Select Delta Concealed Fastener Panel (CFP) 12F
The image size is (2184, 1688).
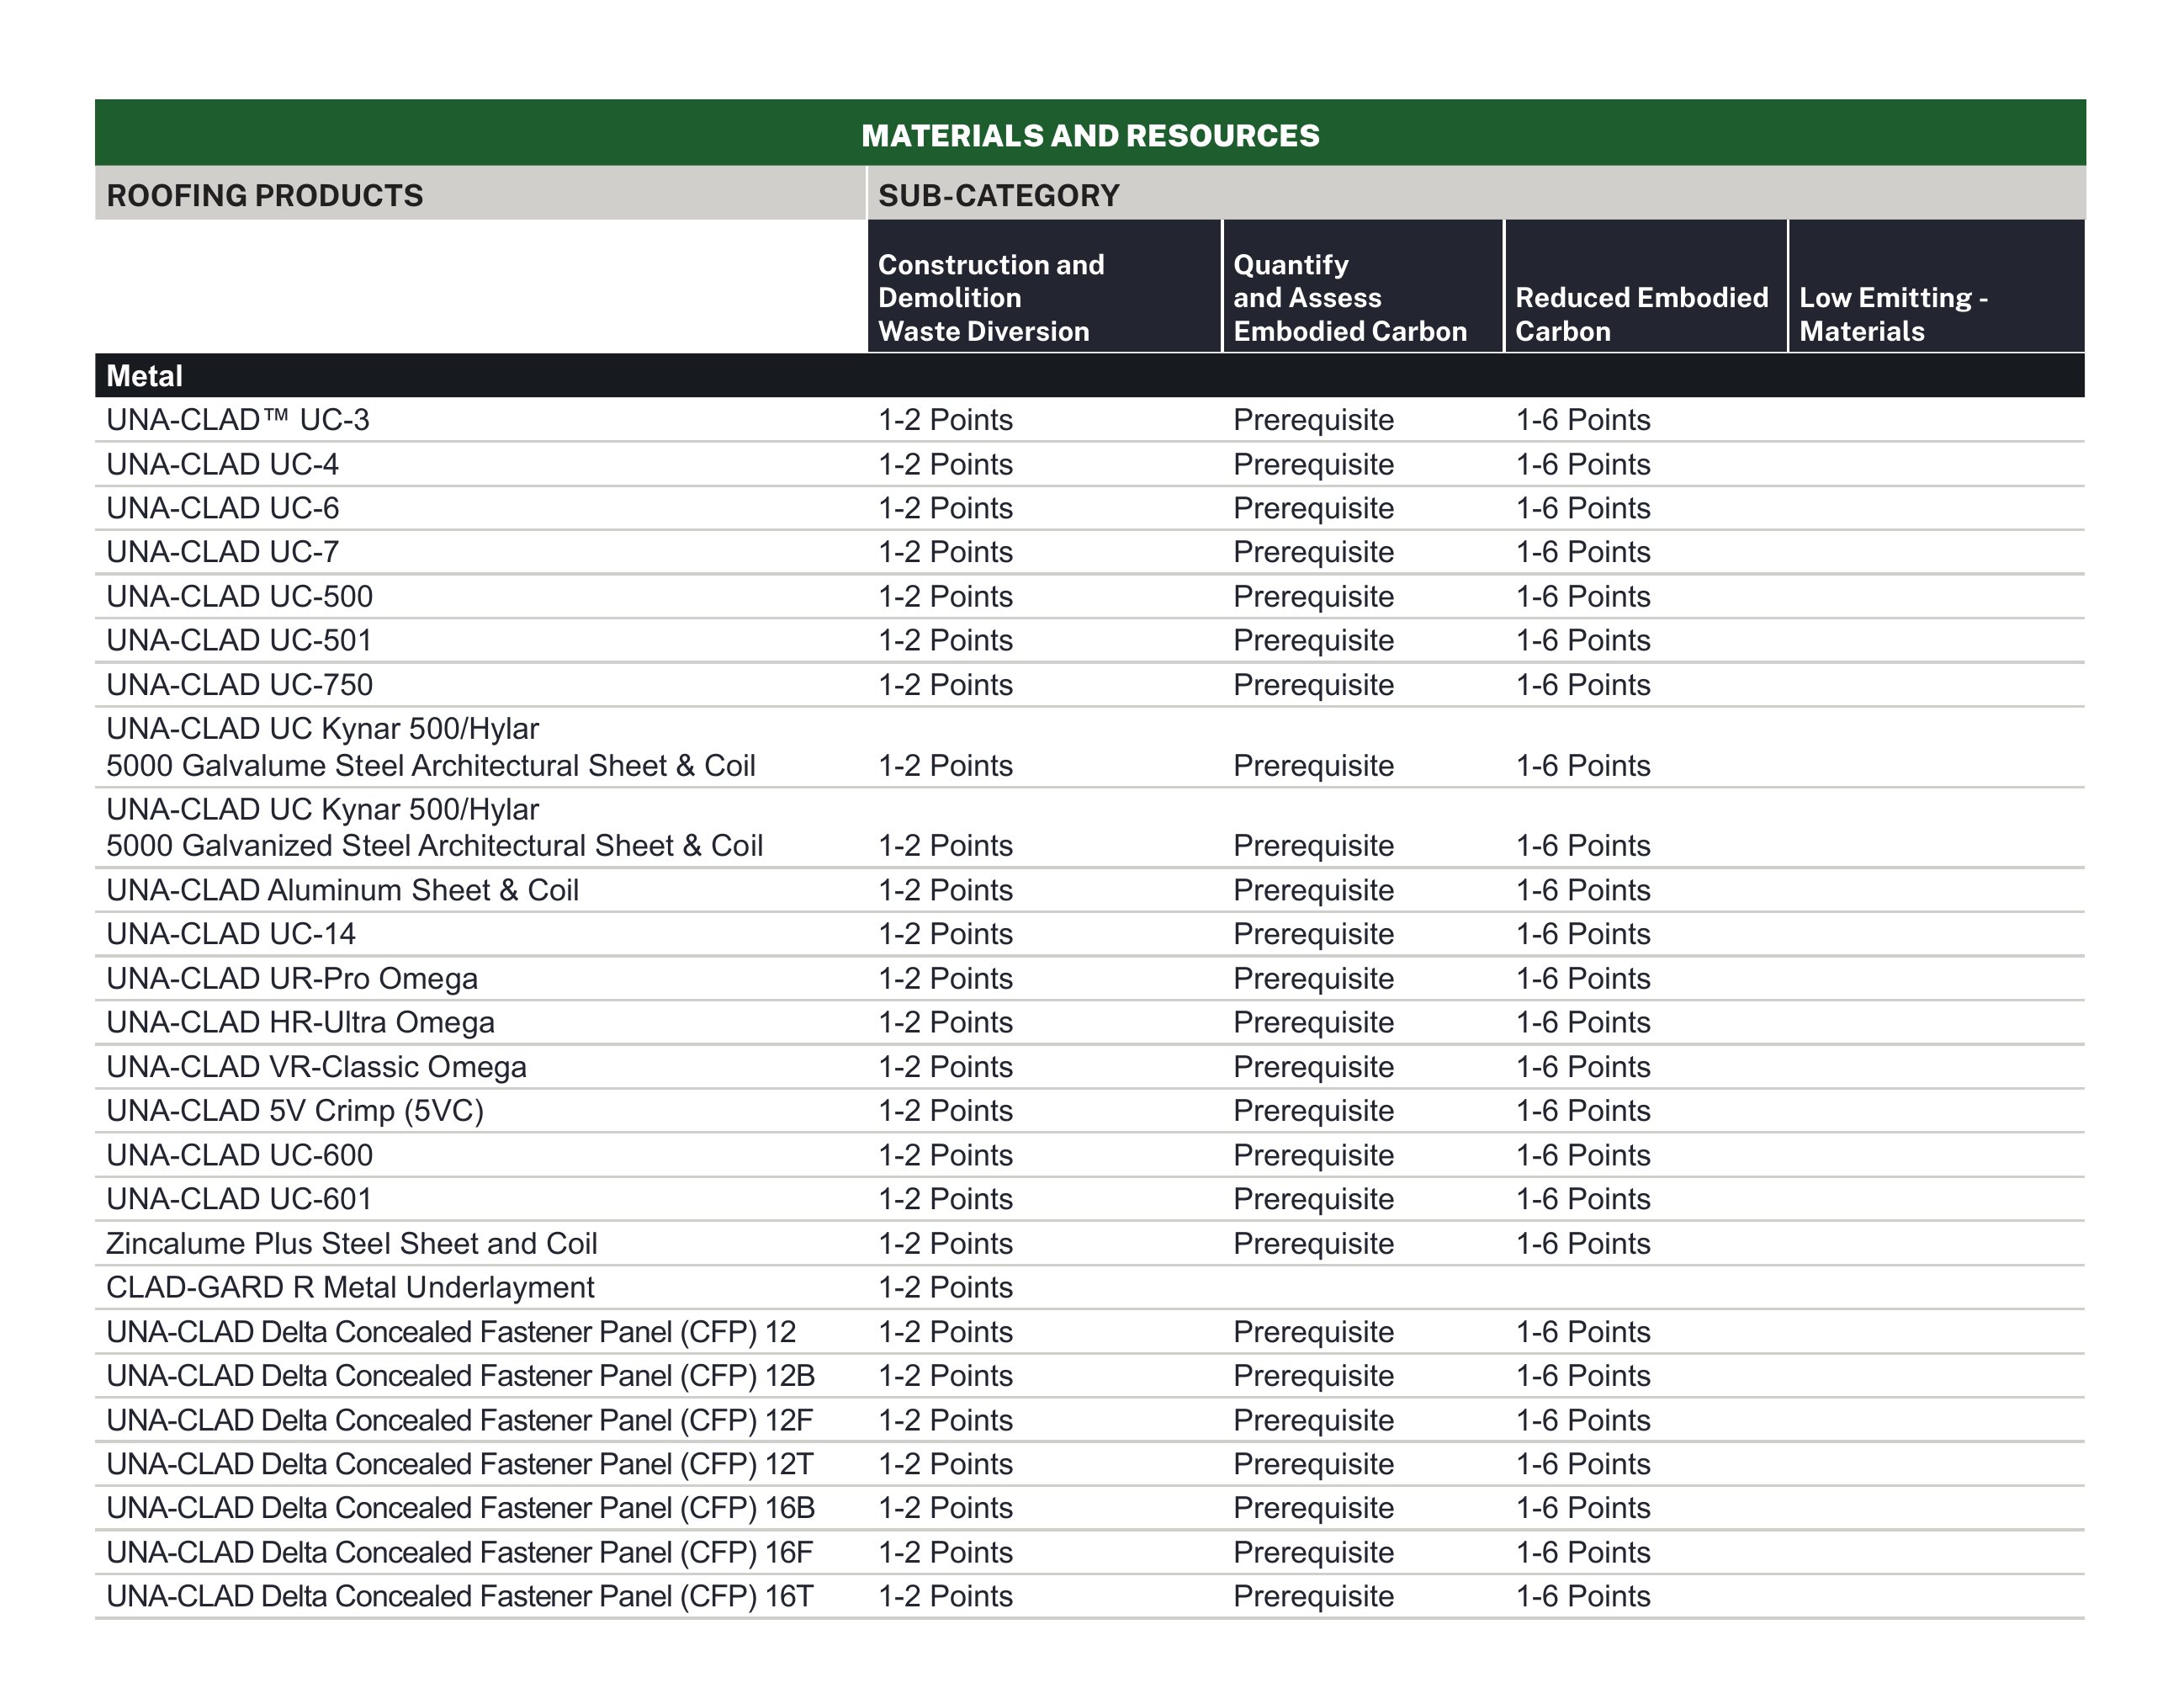click(x=459, y=1420)
